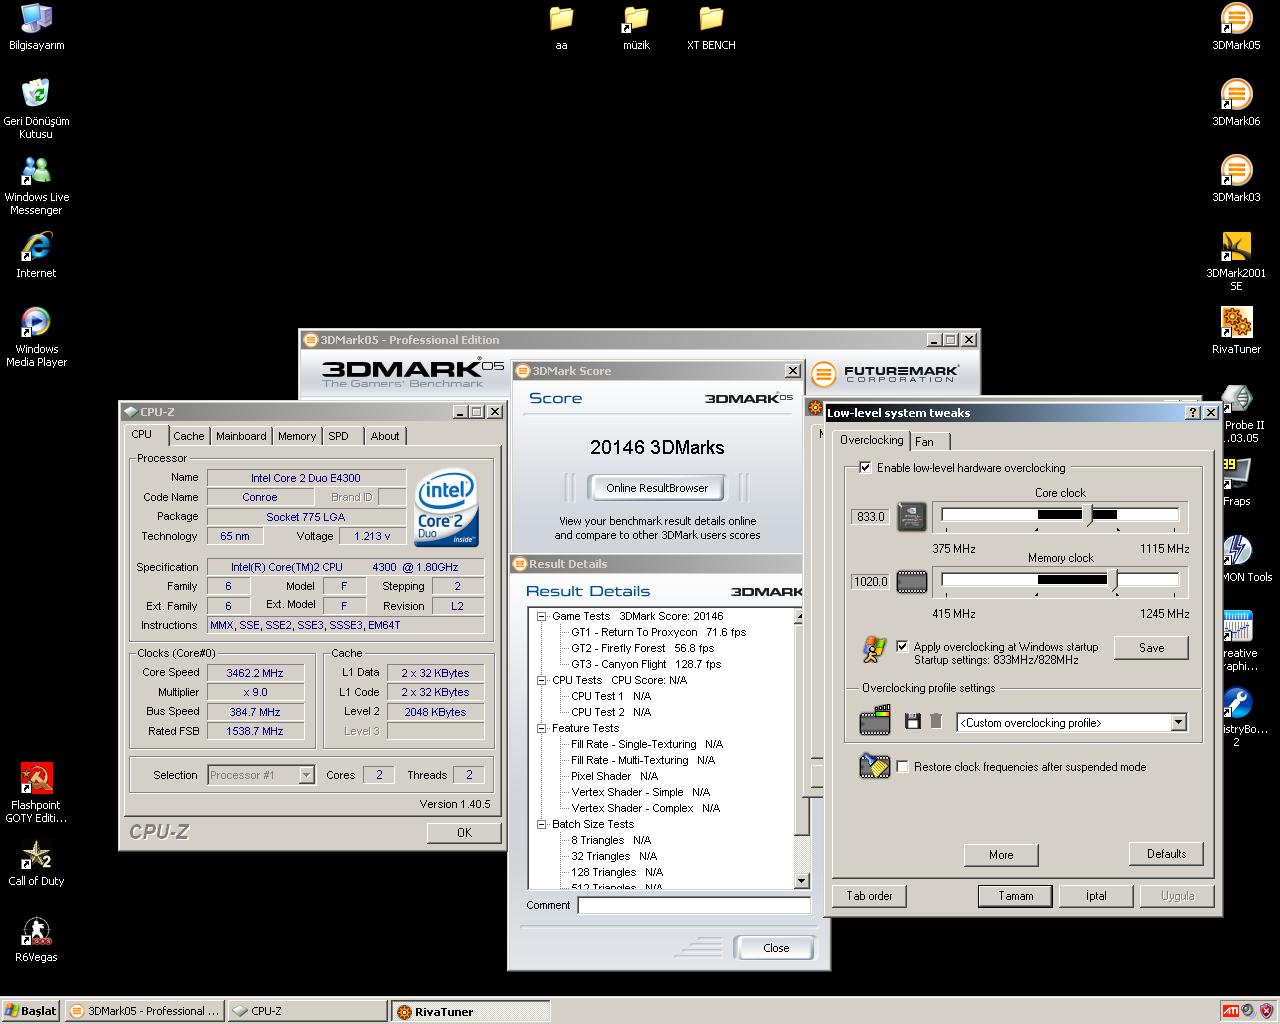
Task: Click the Online ResultBrowser button
Action: click(657, 488)
